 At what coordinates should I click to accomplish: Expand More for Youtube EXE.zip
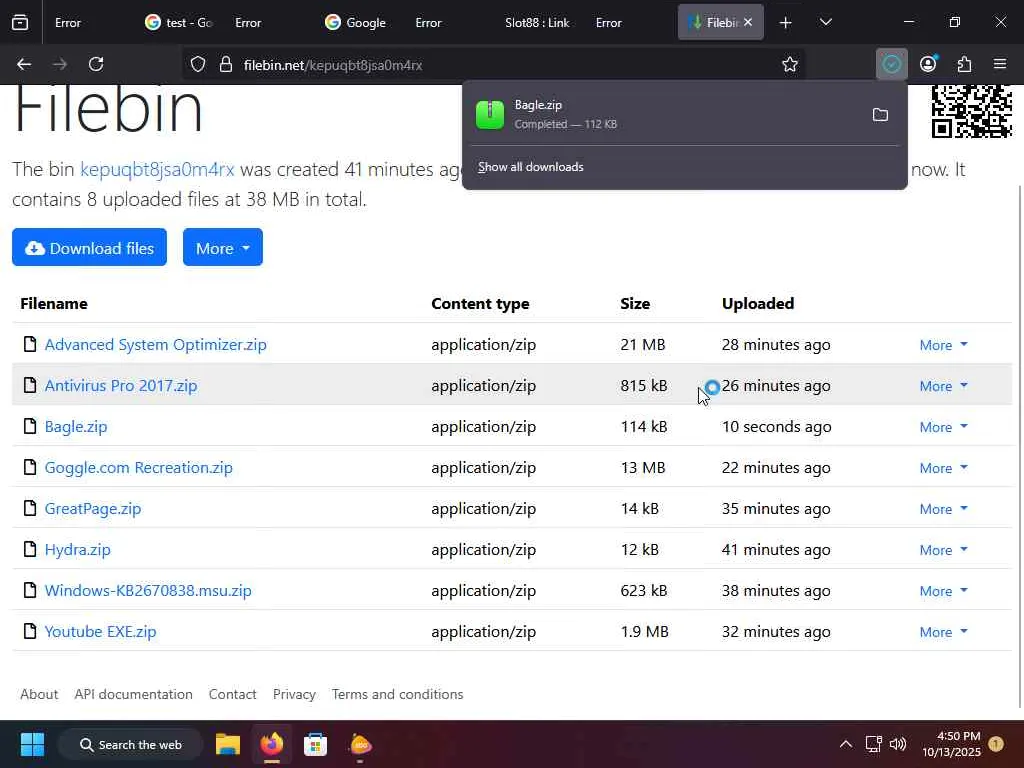[943, 632]
